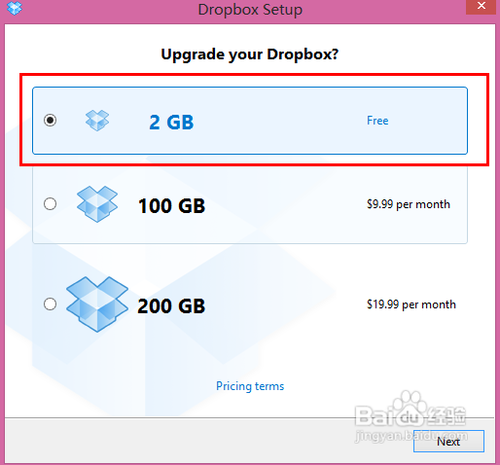Select the 2 GB free radio button

pyautogui.click(x=50, y=120)
